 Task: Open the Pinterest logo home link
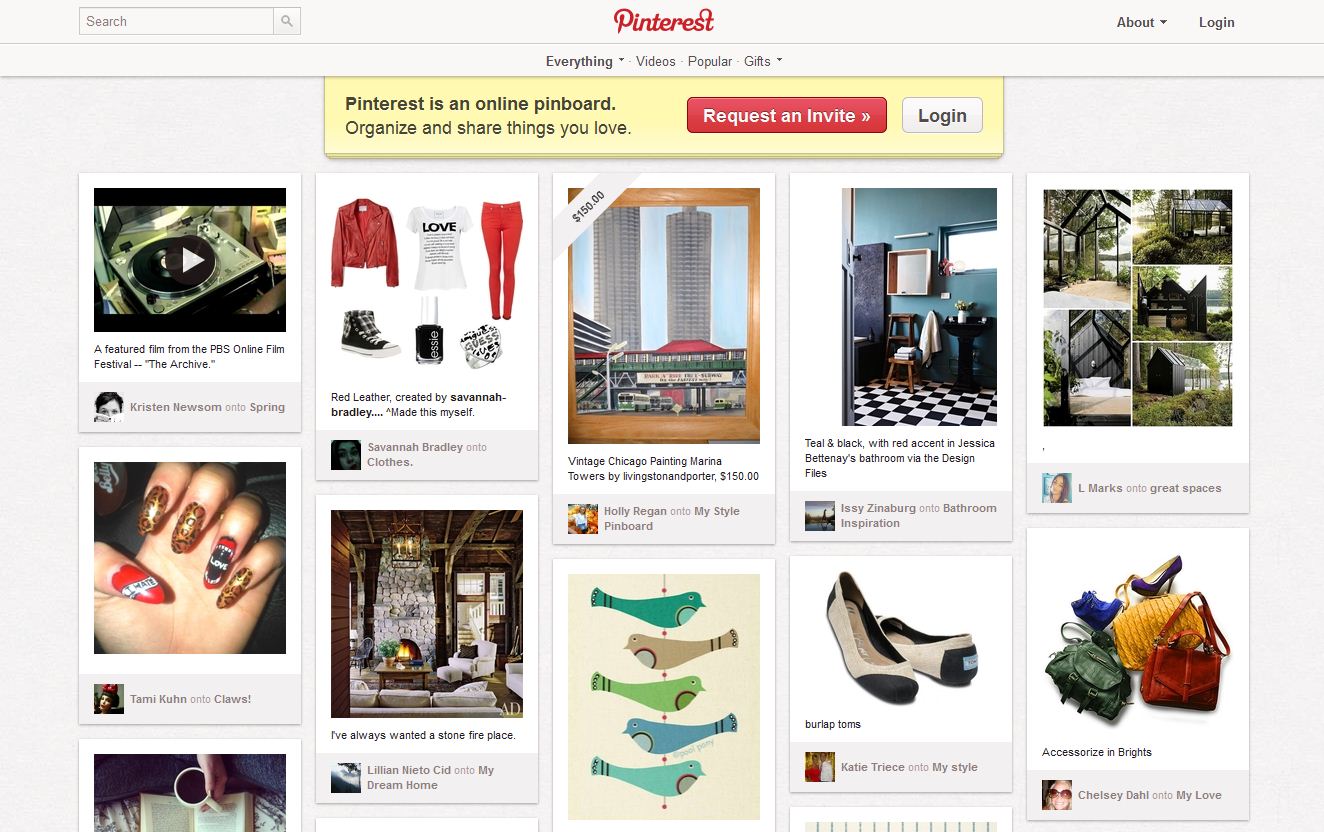pos(664,21)
